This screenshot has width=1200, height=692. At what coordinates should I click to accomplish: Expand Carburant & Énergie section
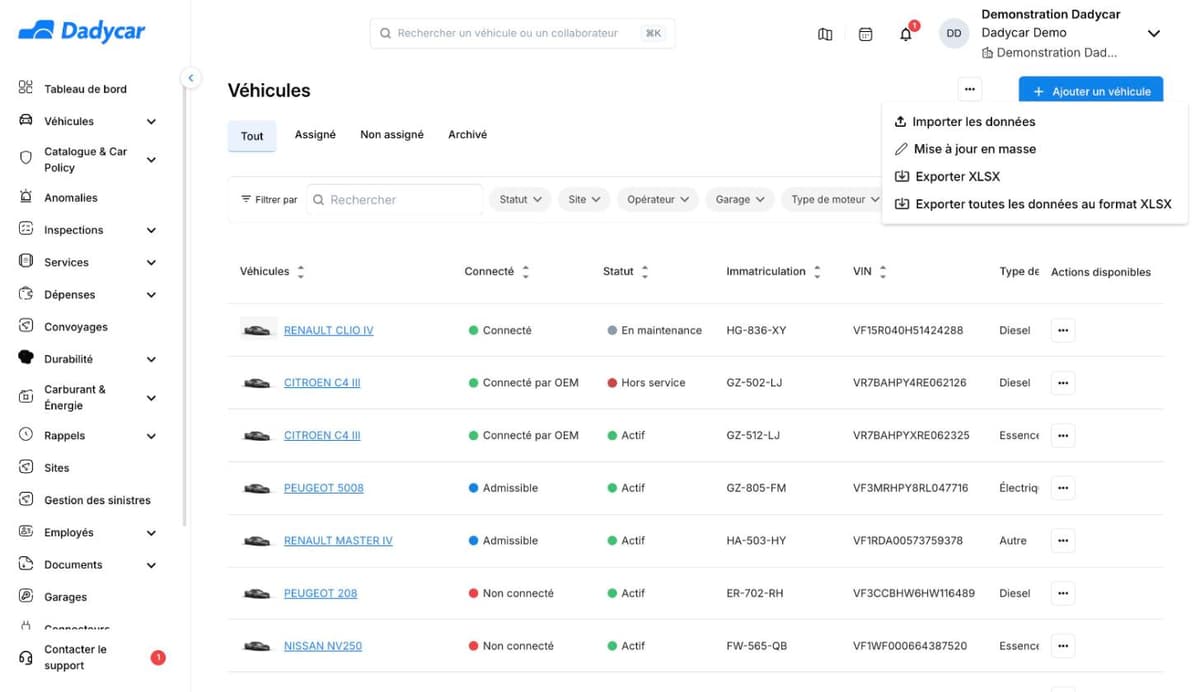click(151, 398)
